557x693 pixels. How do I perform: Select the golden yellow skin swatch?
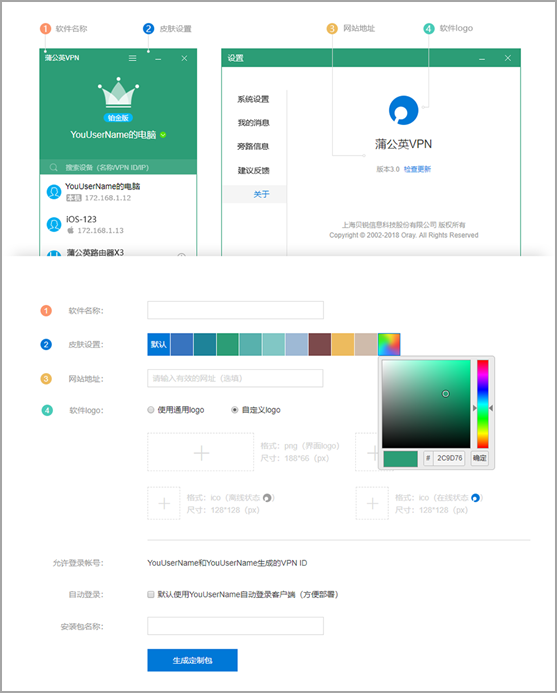coord(343,344)
